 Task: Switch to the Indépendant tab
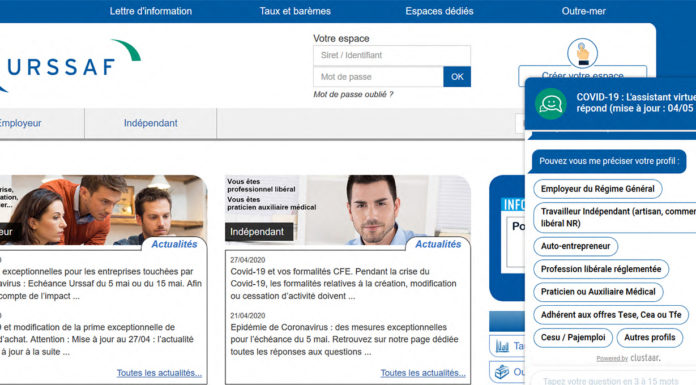tap(150, 123)
